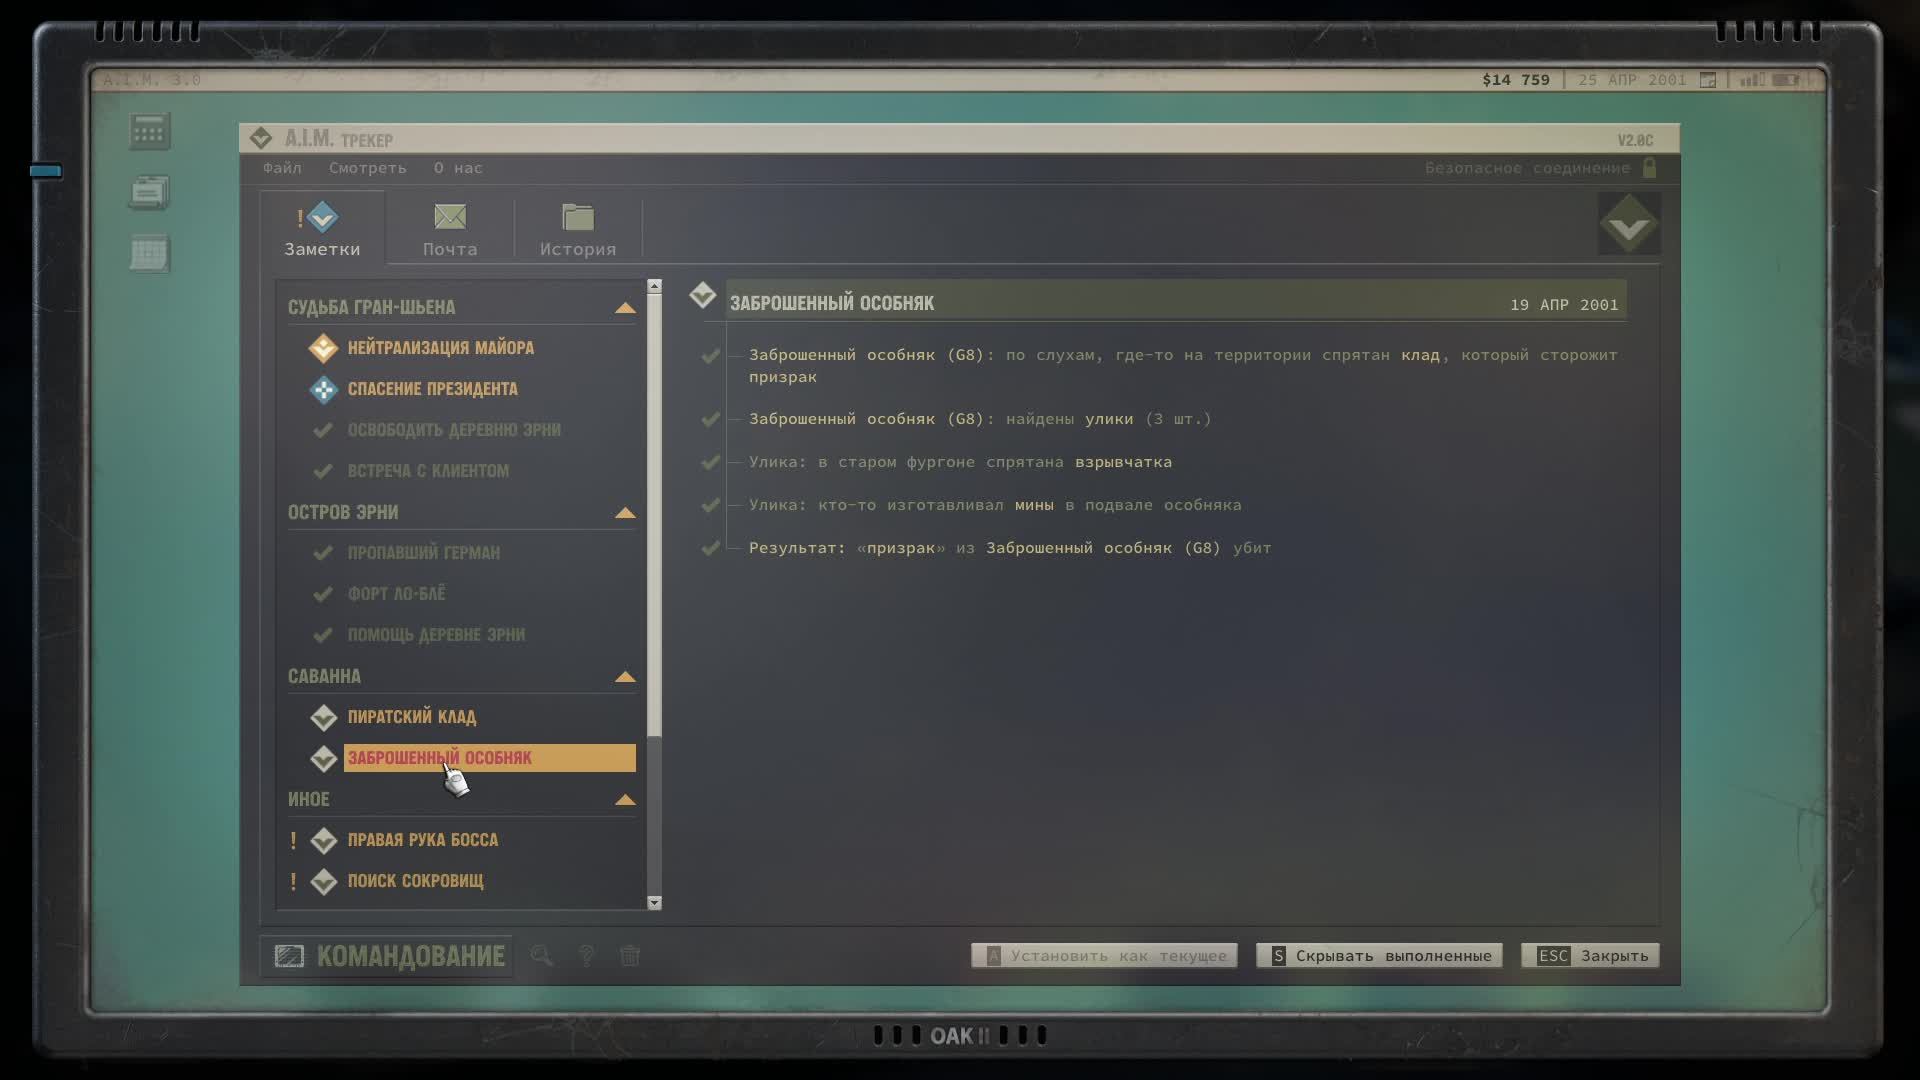Click the trash bin icon in the bottom bar
Screen dimensions: 1920x1080
pos(630,955)
